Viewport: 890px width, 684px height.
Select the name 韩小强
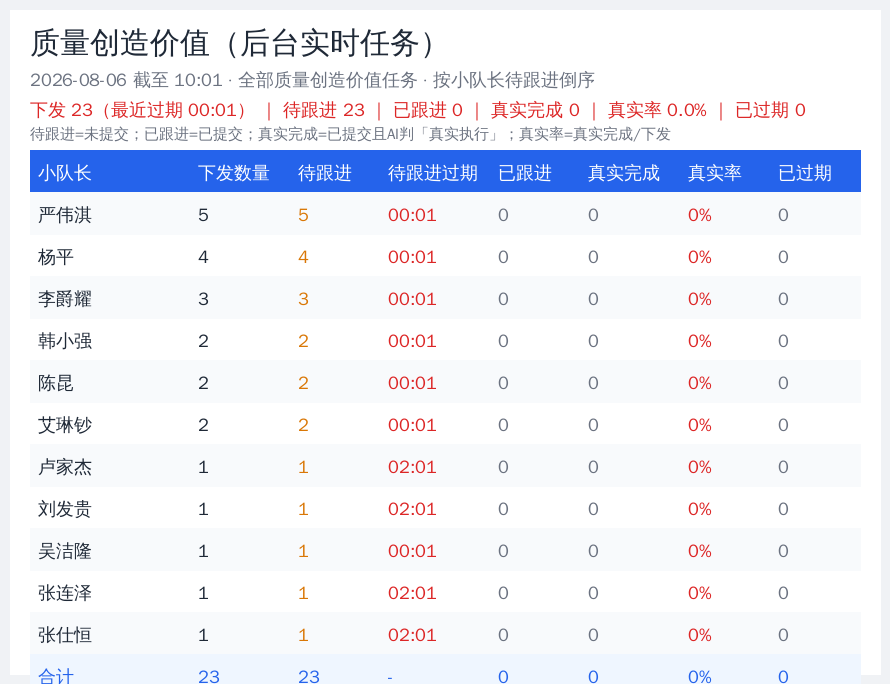tap(65, 341)
